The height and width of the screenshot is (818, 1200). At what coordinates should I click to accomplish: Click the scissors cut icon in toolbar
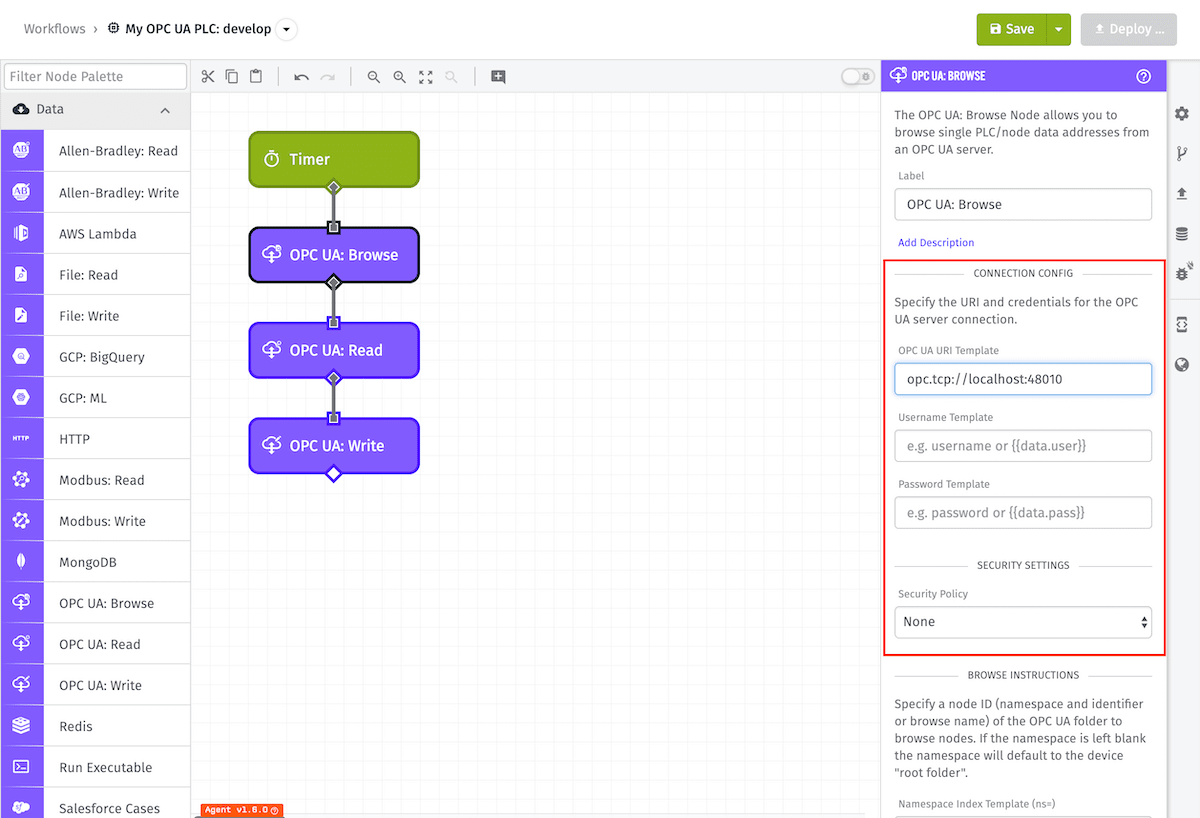coord(207,77)
